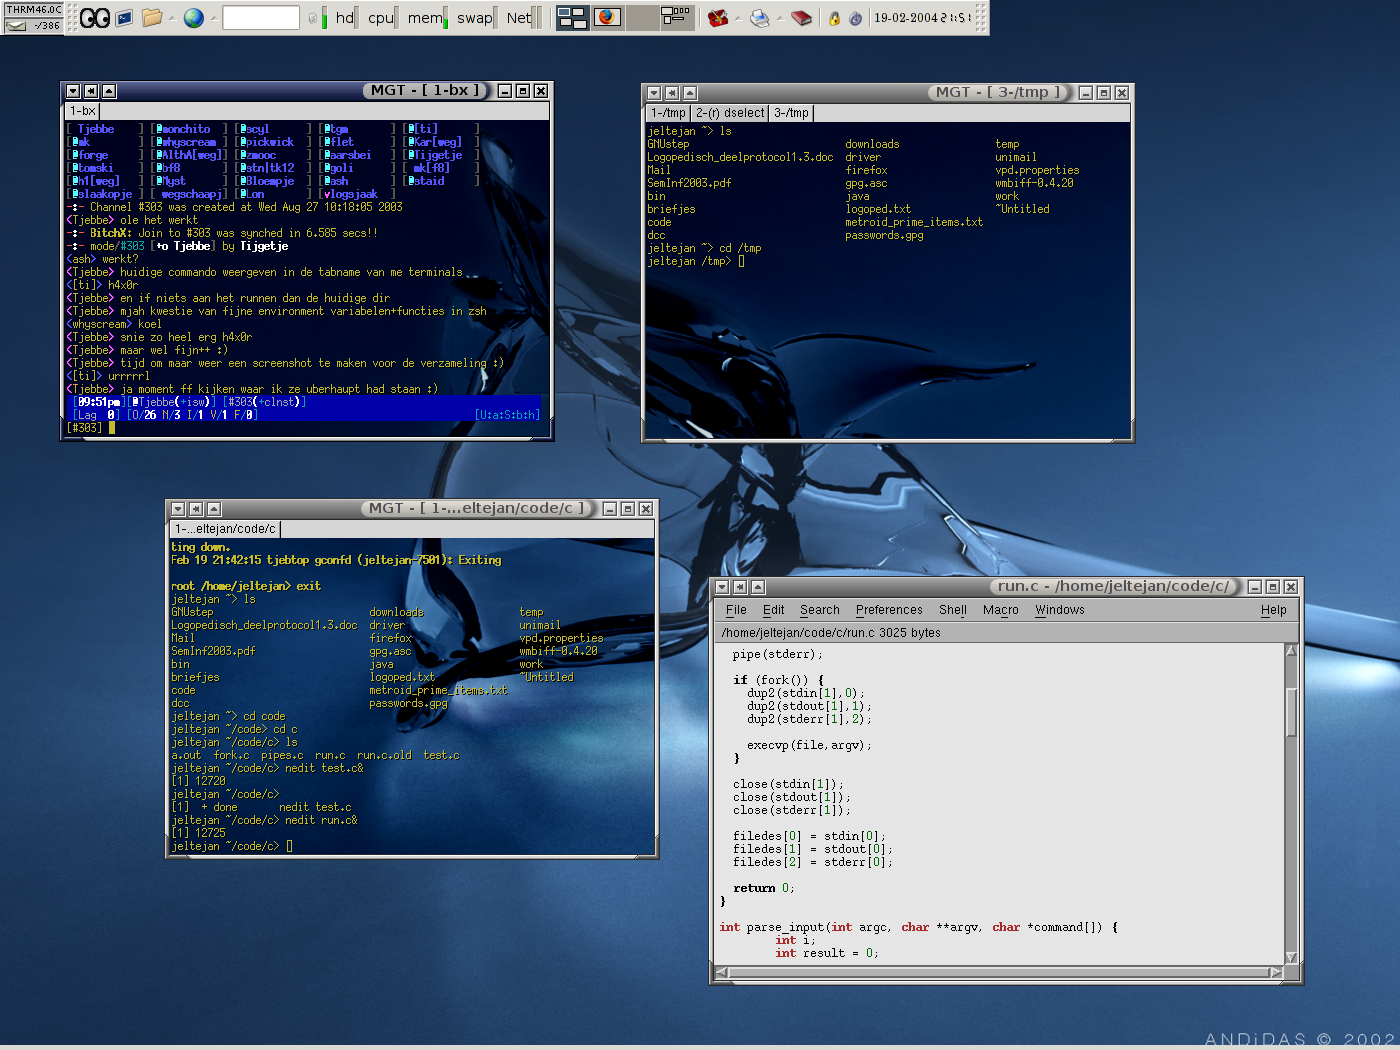Click the eyes applet in the top panel
Viewport: 1400px width, 1050px height.
point(95,18)
